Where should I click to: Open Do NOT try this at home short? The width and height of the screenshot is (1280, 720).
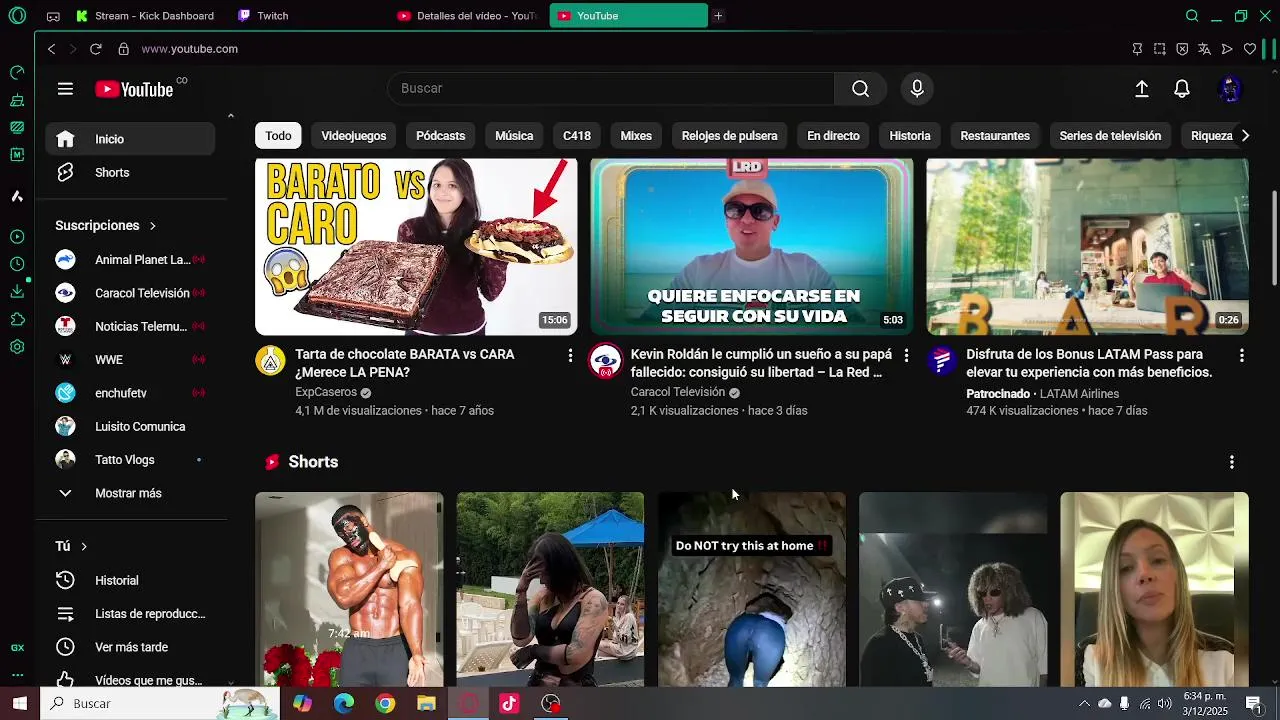point(752,589)
